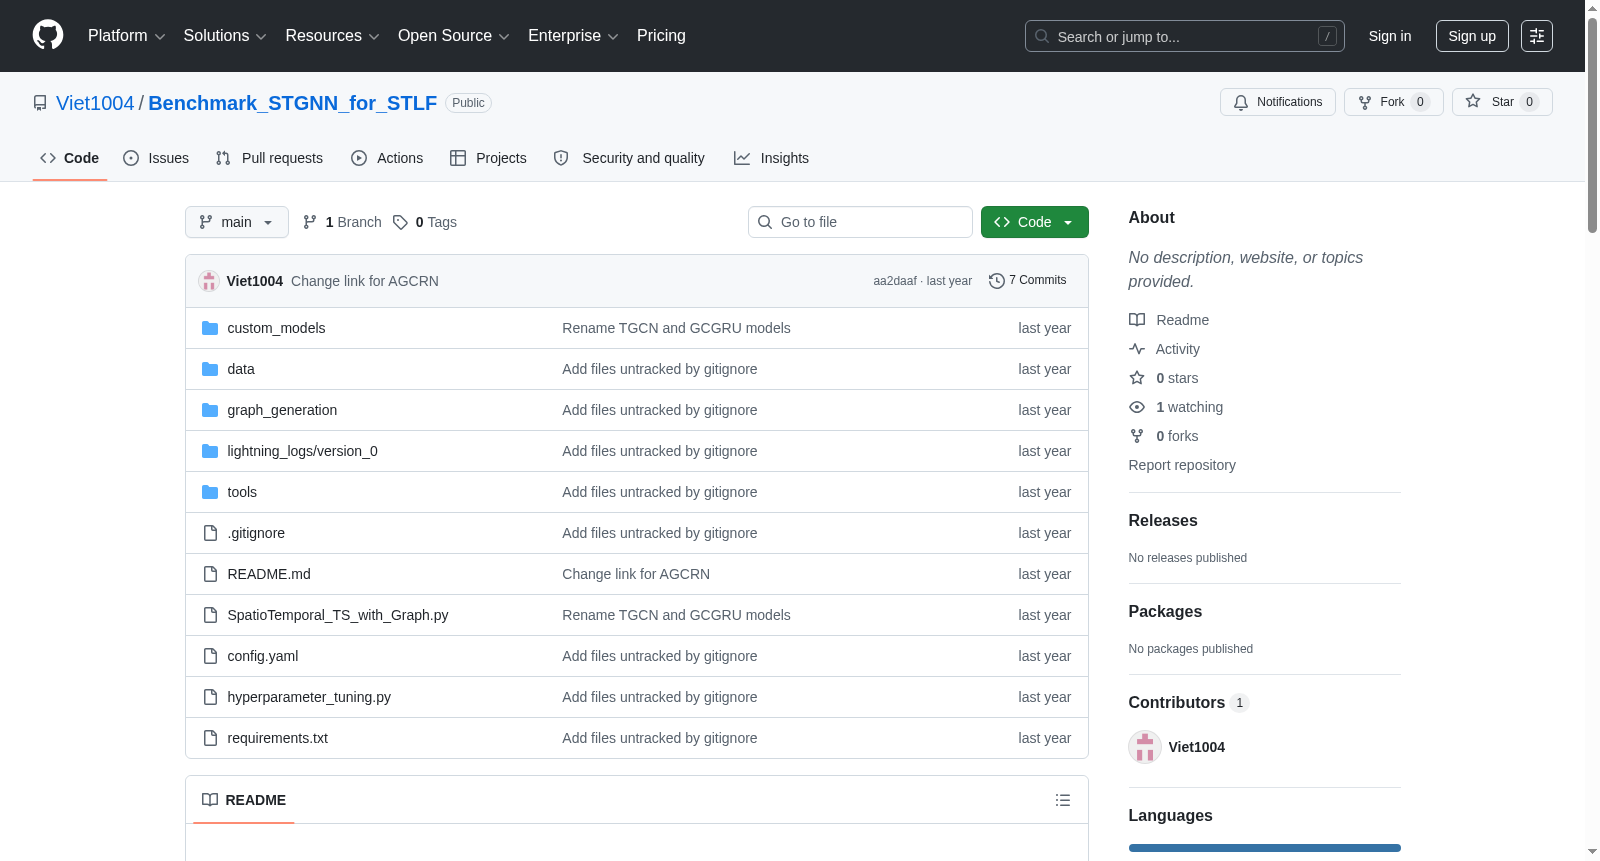Viewport: 1600px width, 861px height.
Task: Switch to the Issues tab
Action: tap(156, 158)
